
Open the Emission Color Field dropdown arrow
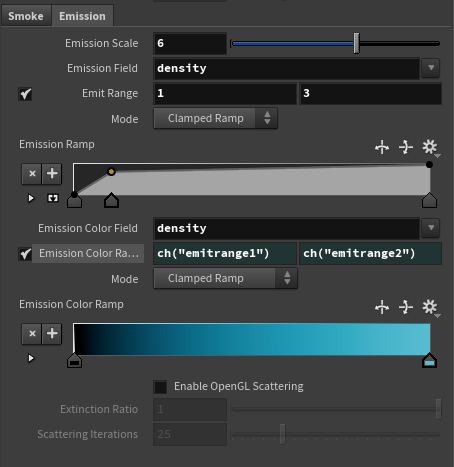(431, 228)
